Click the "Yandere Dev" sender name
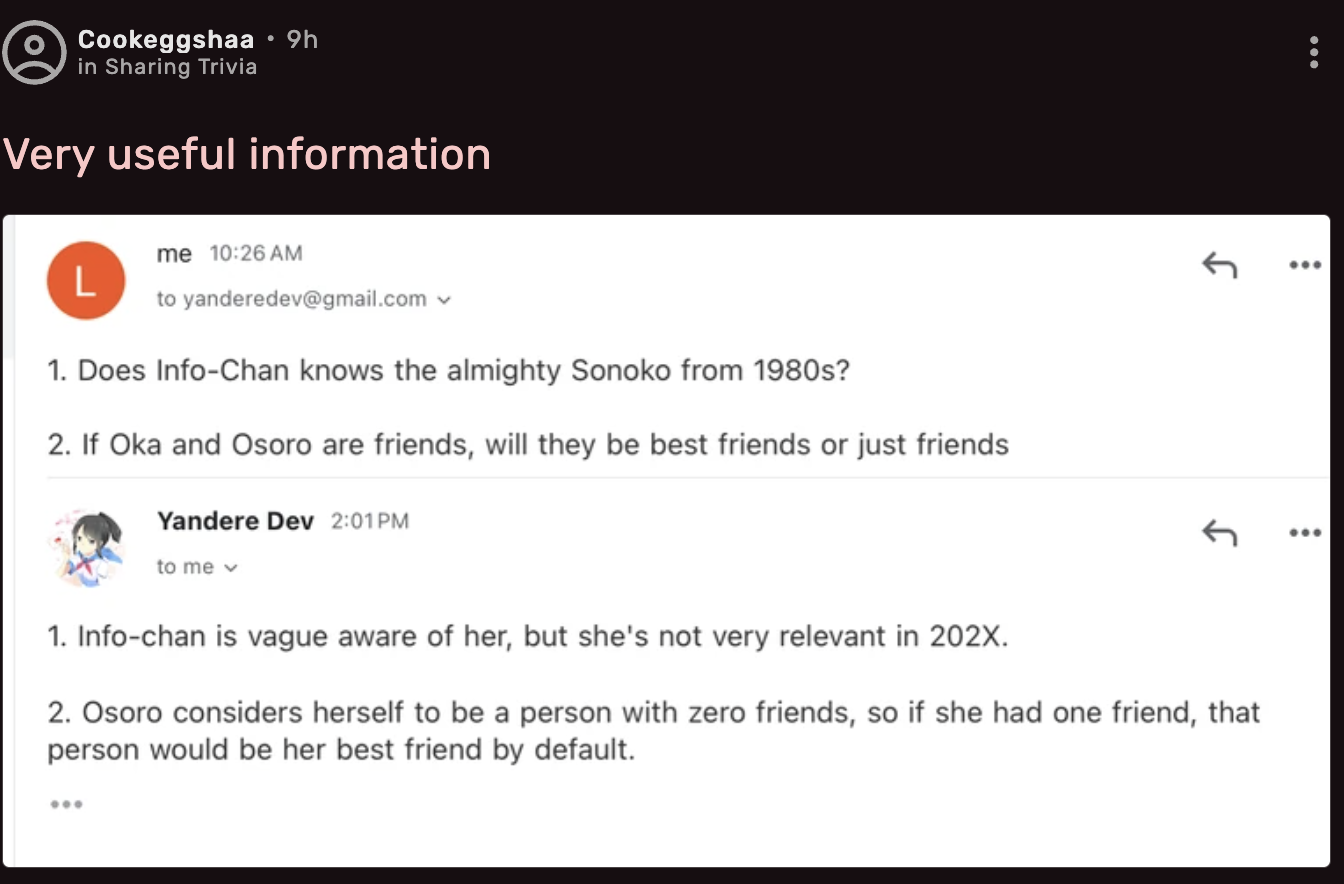Viewport: 1344px width, 884px height. [x=235, y=521]
